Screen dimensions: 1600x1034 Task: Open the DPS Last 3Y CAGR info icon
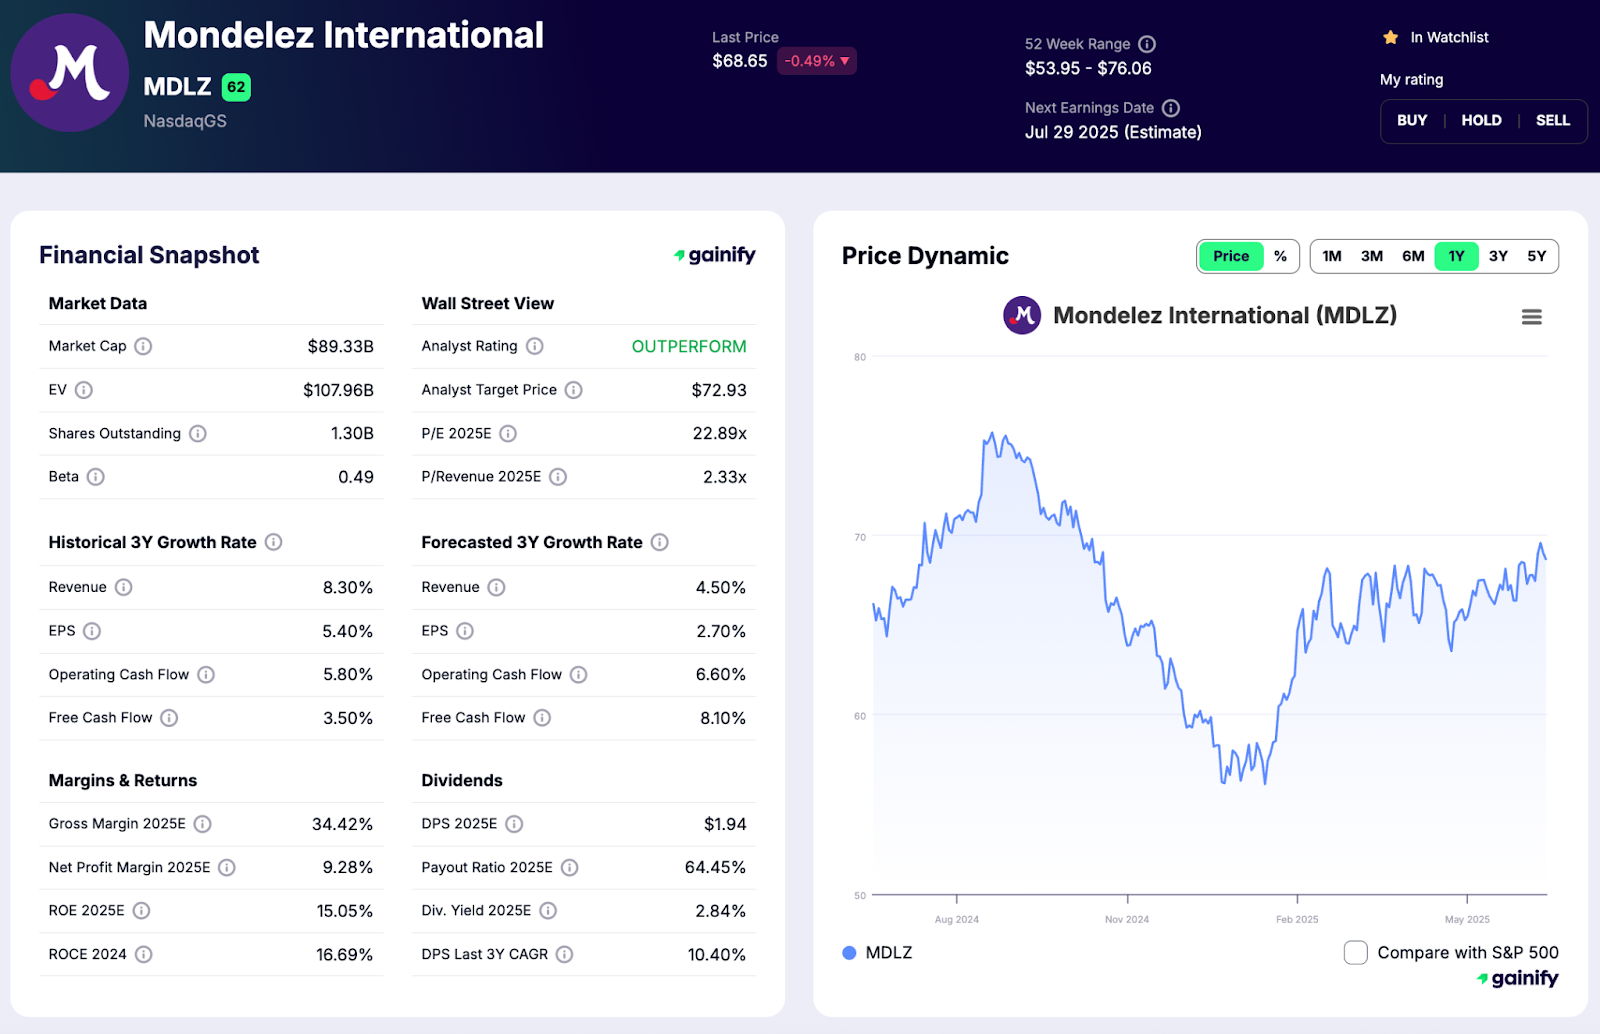pyautogui.click(x=564, y=954)
